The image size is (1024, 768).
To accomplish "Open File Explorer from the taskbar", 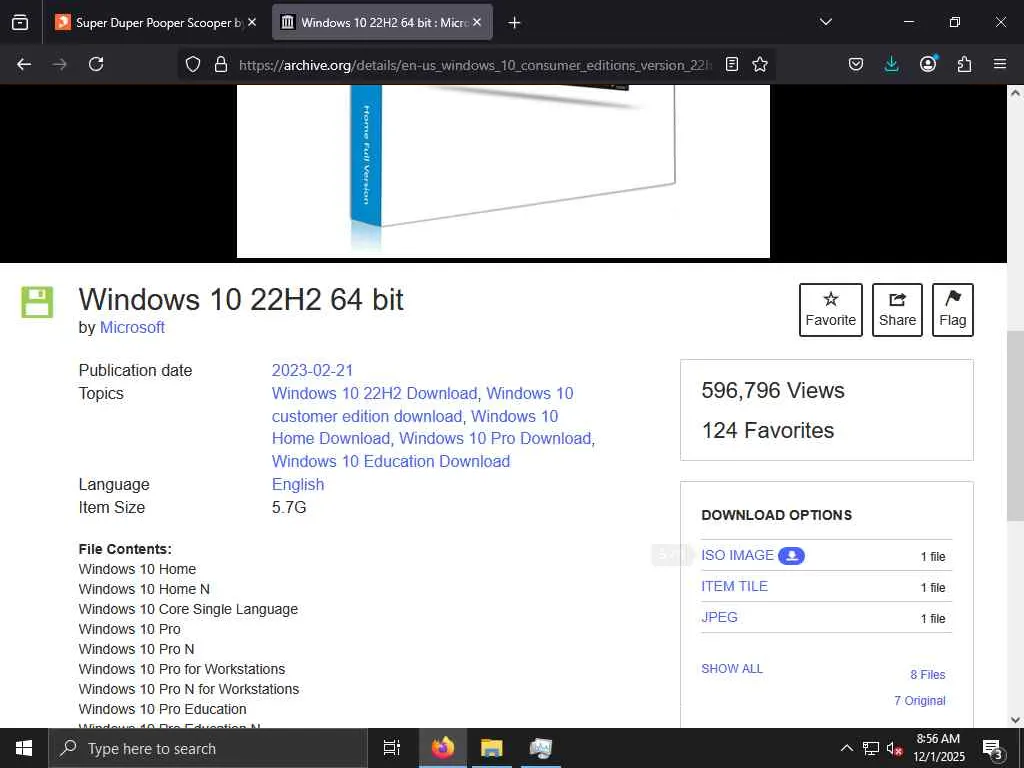I will point(492,748).
